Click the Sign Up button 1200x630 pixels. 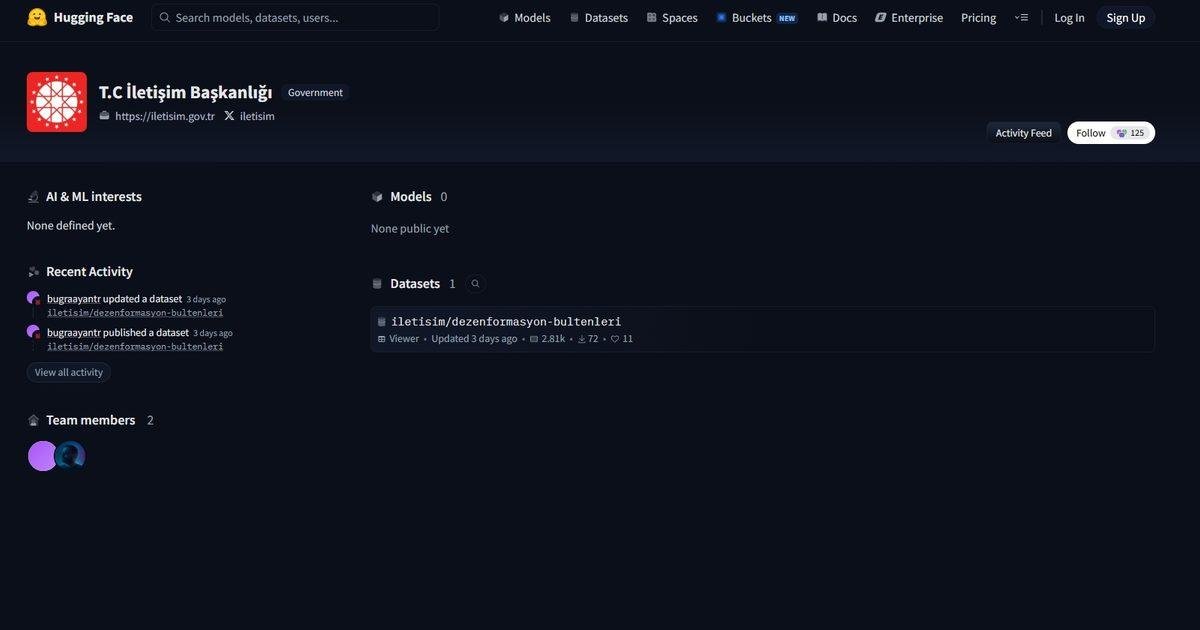click(x=1125, y=18)
